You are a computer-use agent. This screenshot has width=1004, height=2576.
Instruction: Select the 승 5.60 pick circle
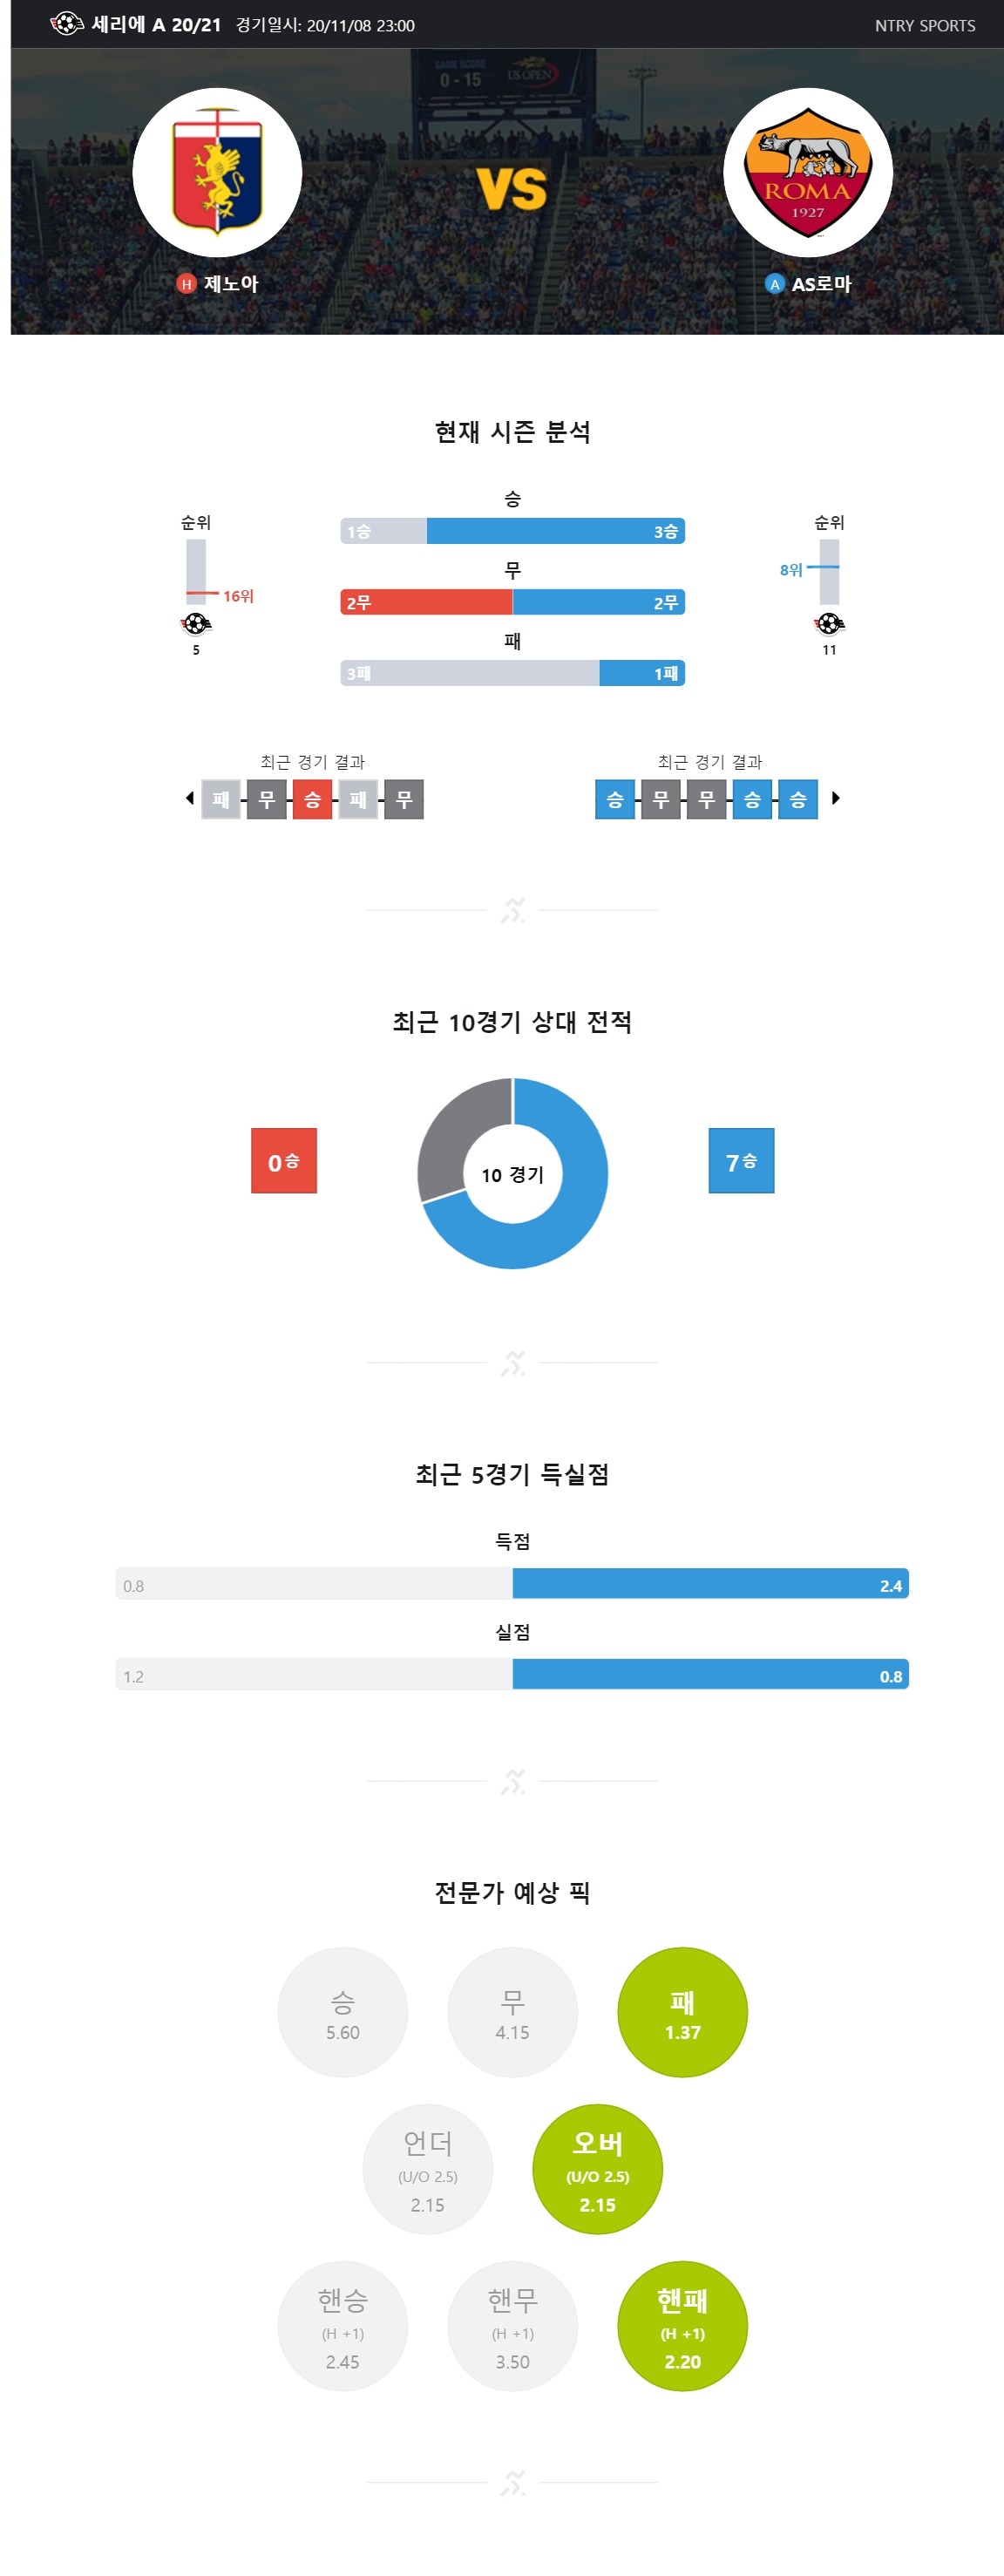point(343,2012)
